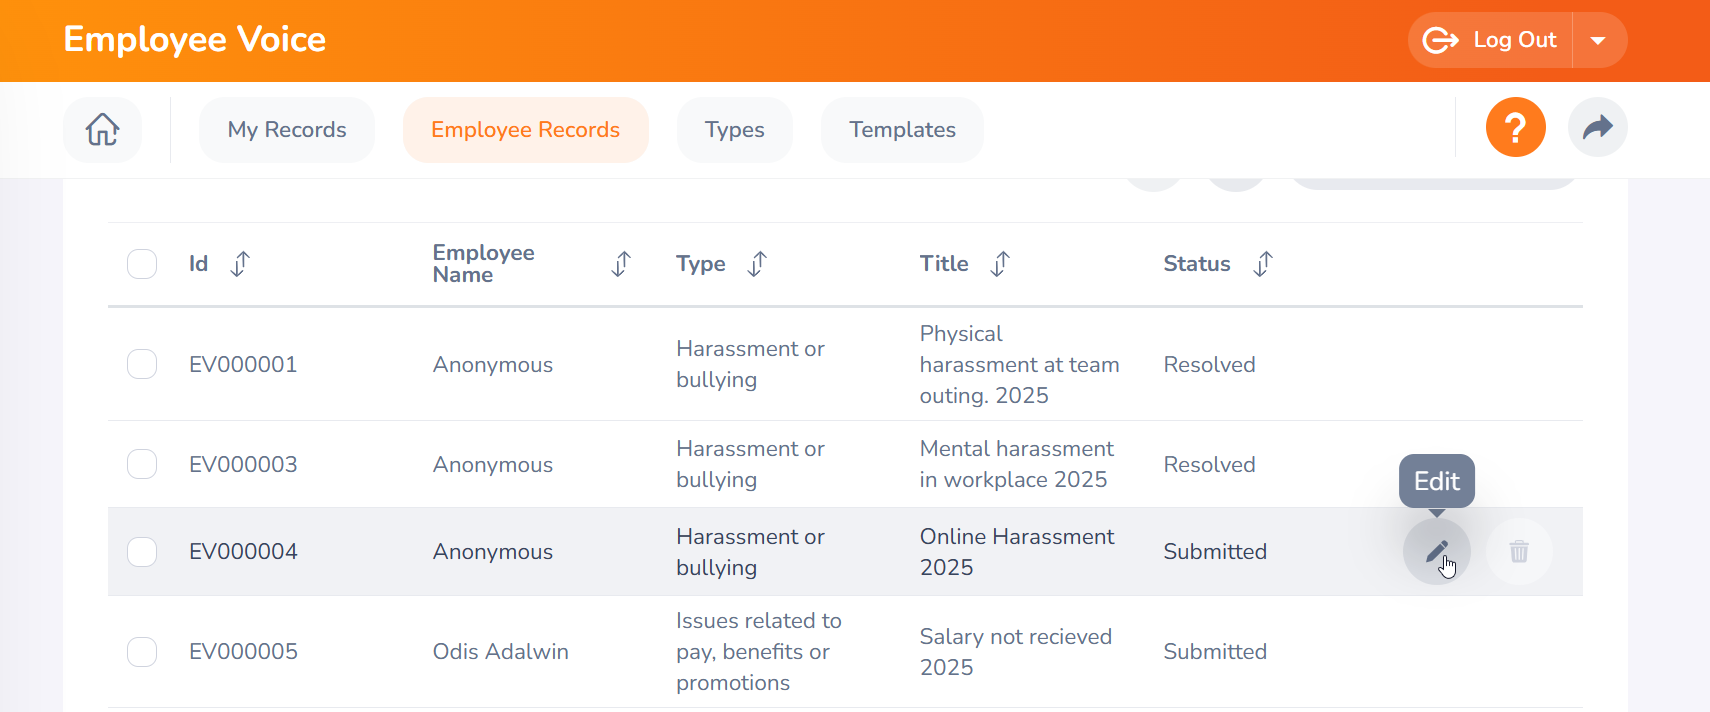Open the Templates tab

[x=902, y=130]
